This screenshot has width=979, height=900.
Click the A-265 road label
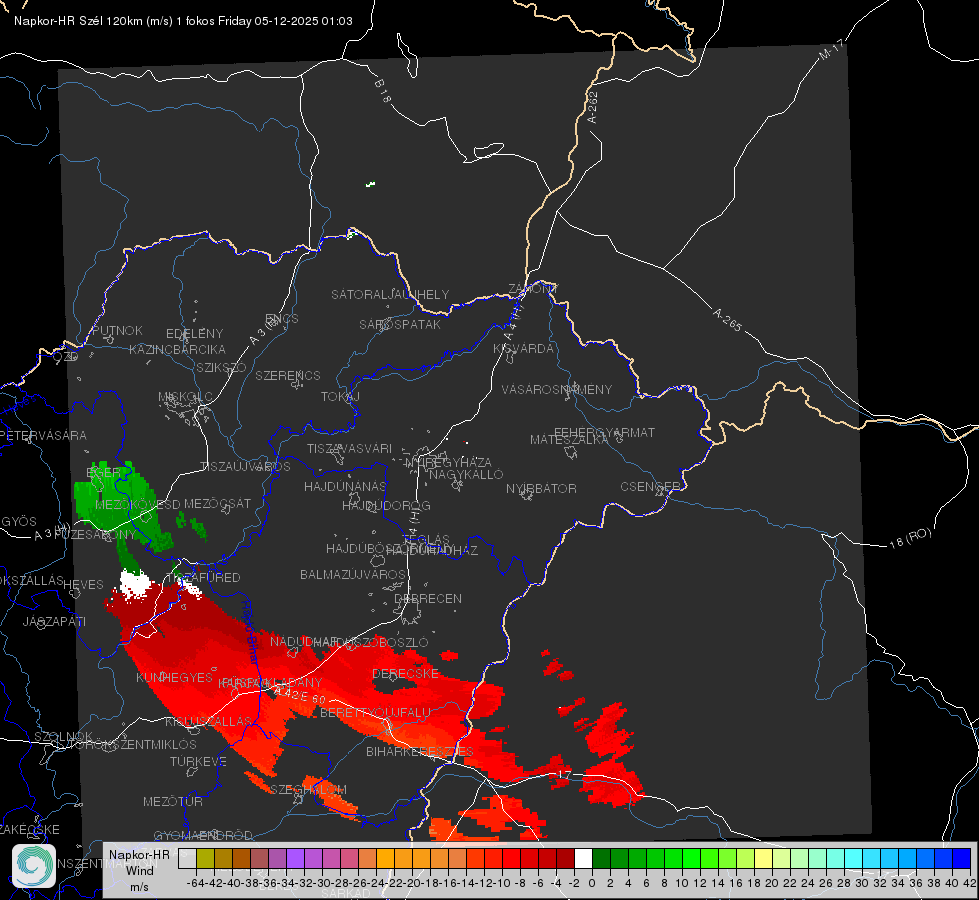point(727,320)
